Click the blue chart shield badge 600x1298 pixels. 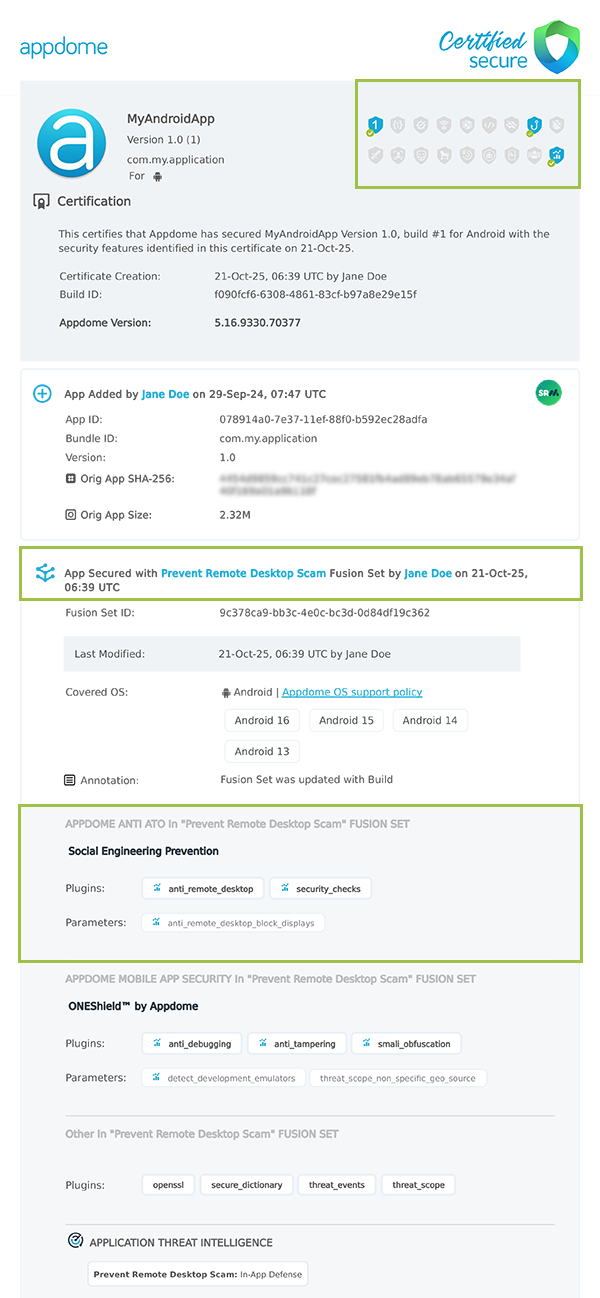click(557, 155)
